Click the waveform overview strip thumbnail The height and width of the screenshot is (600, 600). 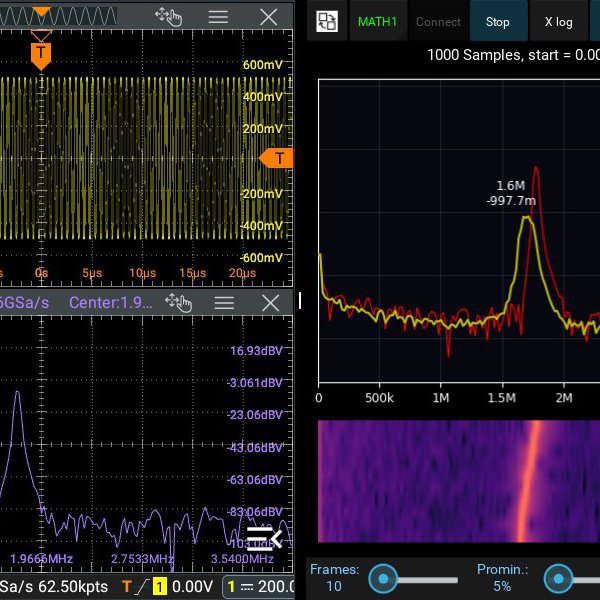tap(58, 16)
